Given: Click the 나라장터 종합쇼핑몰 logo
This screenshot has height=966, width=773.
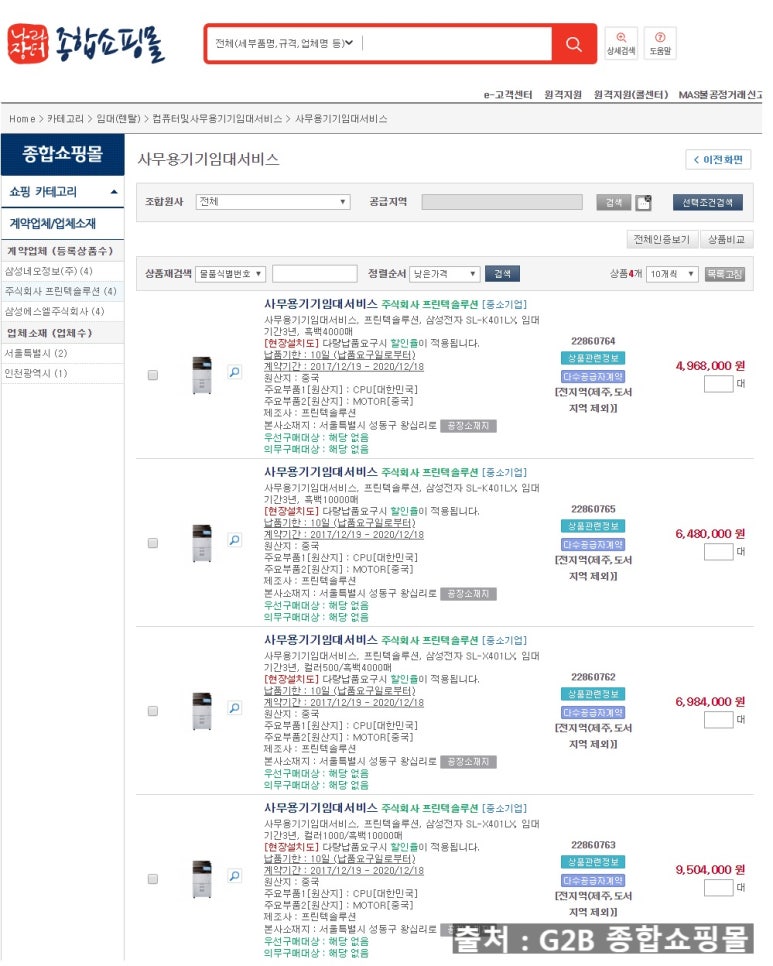Looking at the screenshot, I should [86, 44].
